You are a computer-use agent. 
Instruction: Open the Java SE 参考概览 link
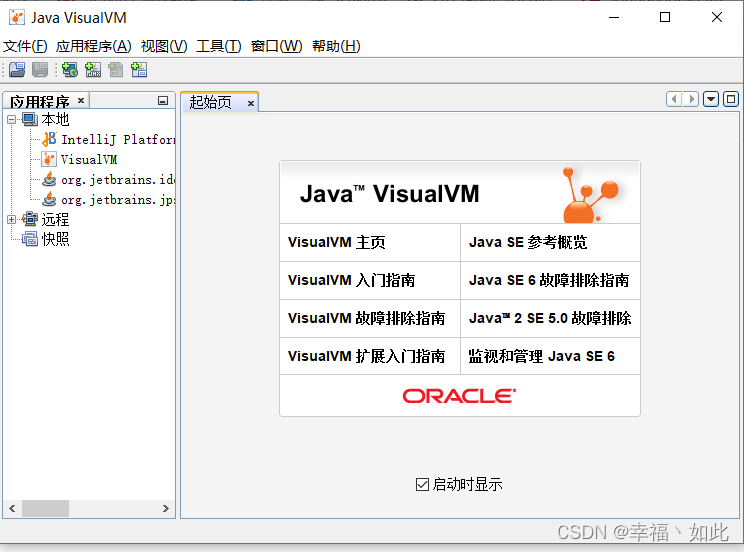coord(528,242)
